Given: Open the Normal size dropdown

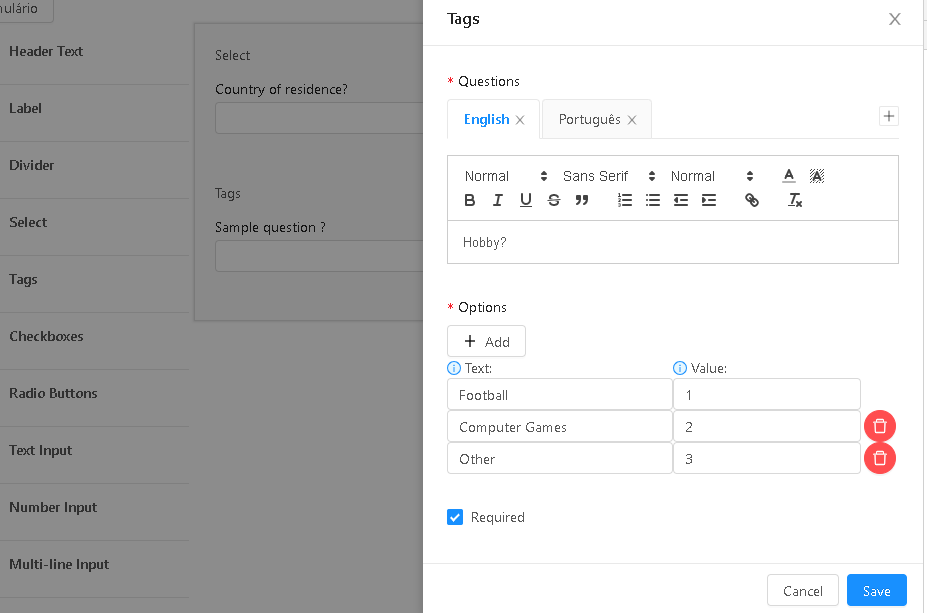Looking at the screenshot, I should pos(712,176).
